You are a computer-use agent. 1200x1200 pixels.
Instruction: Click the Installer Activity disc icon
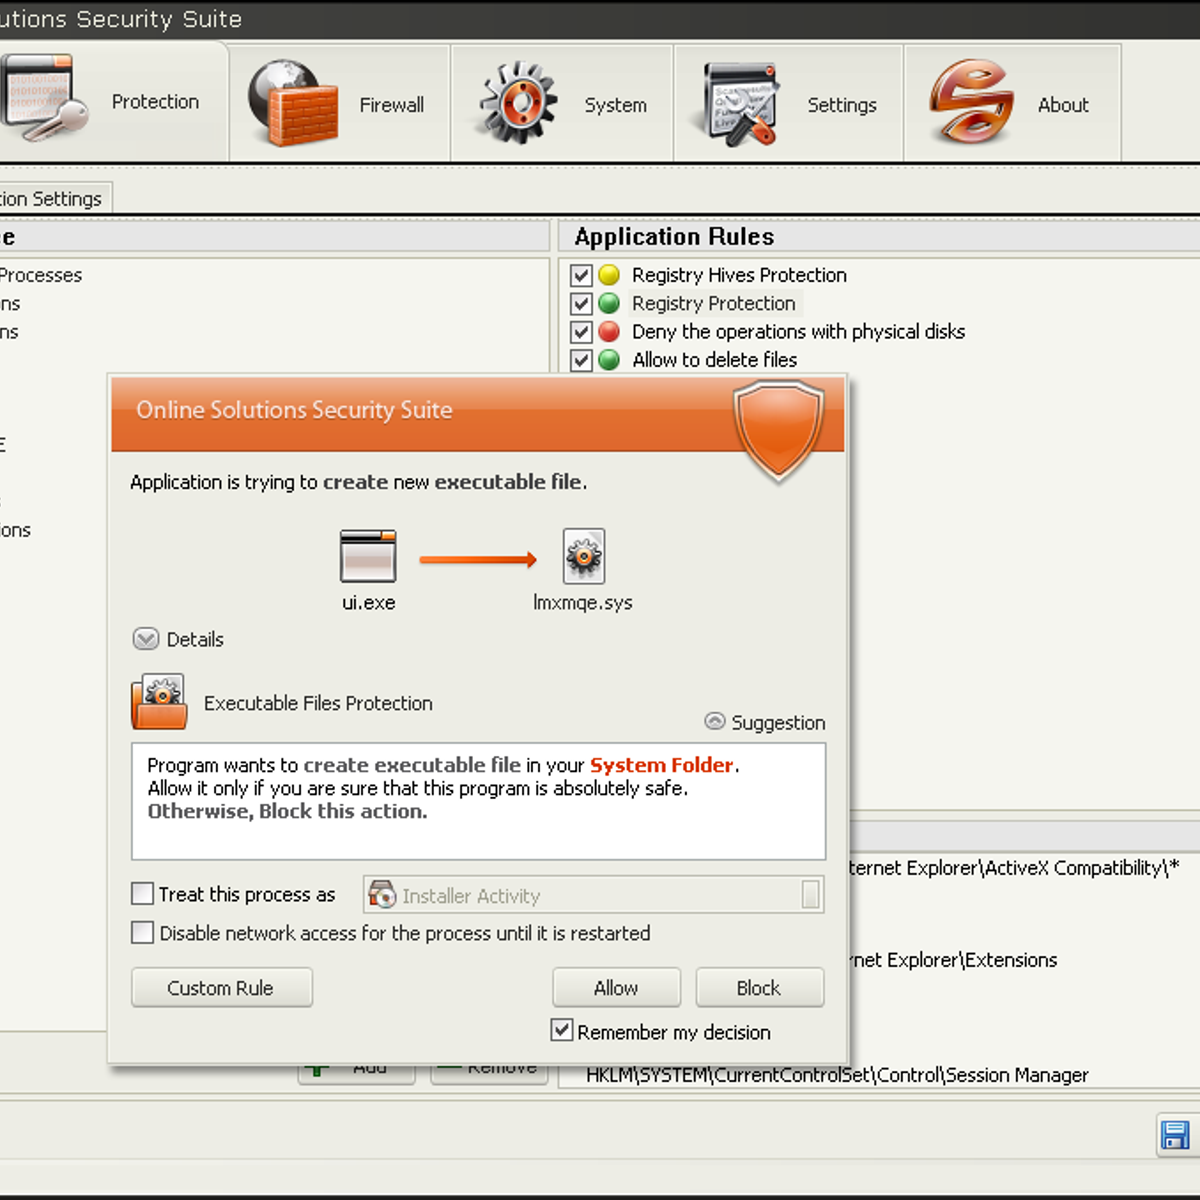pyautogui.click(x=382, y=894)
